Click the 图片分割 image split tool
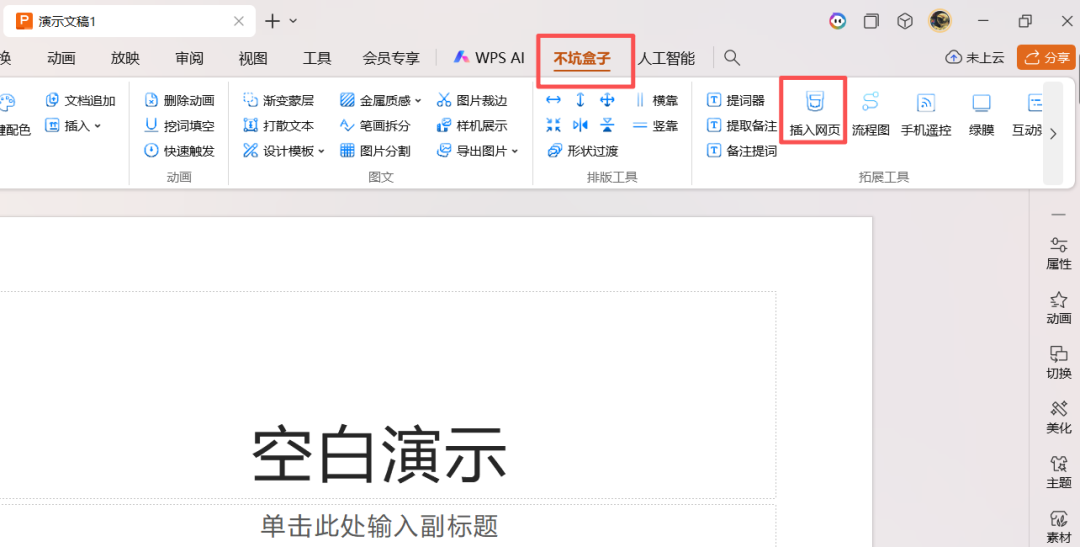The image size is (1080, 547). [x=375, y=151]
